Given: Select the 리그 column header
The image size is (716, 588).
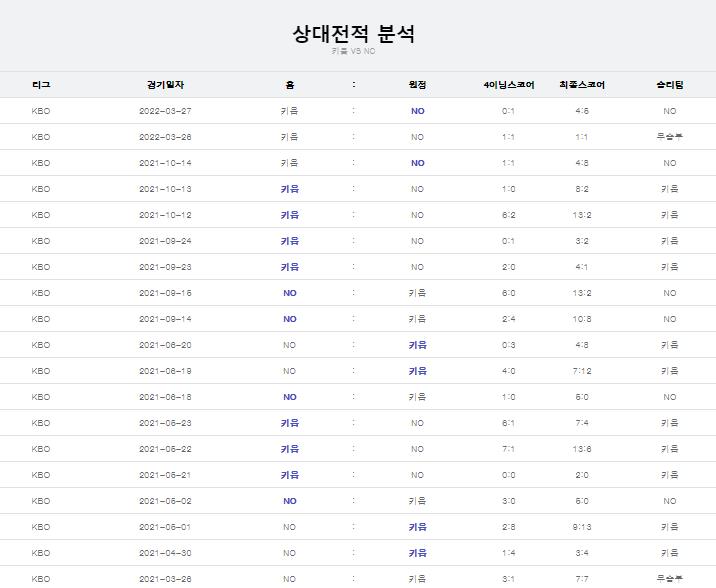Looking at the screenshot, I should [x=41, y=84].
